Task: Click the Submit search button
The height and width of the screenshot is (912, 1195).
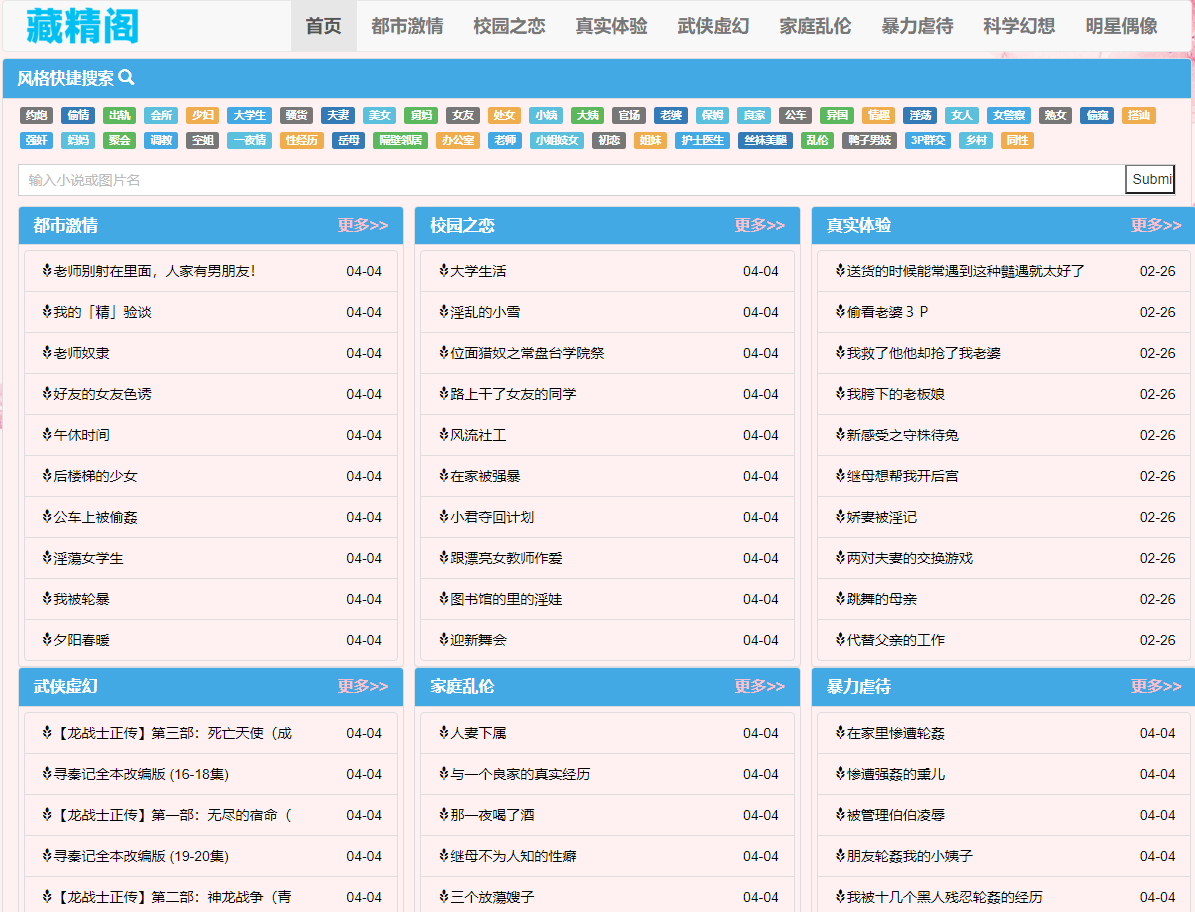Action: click(x=1150, y=180)
